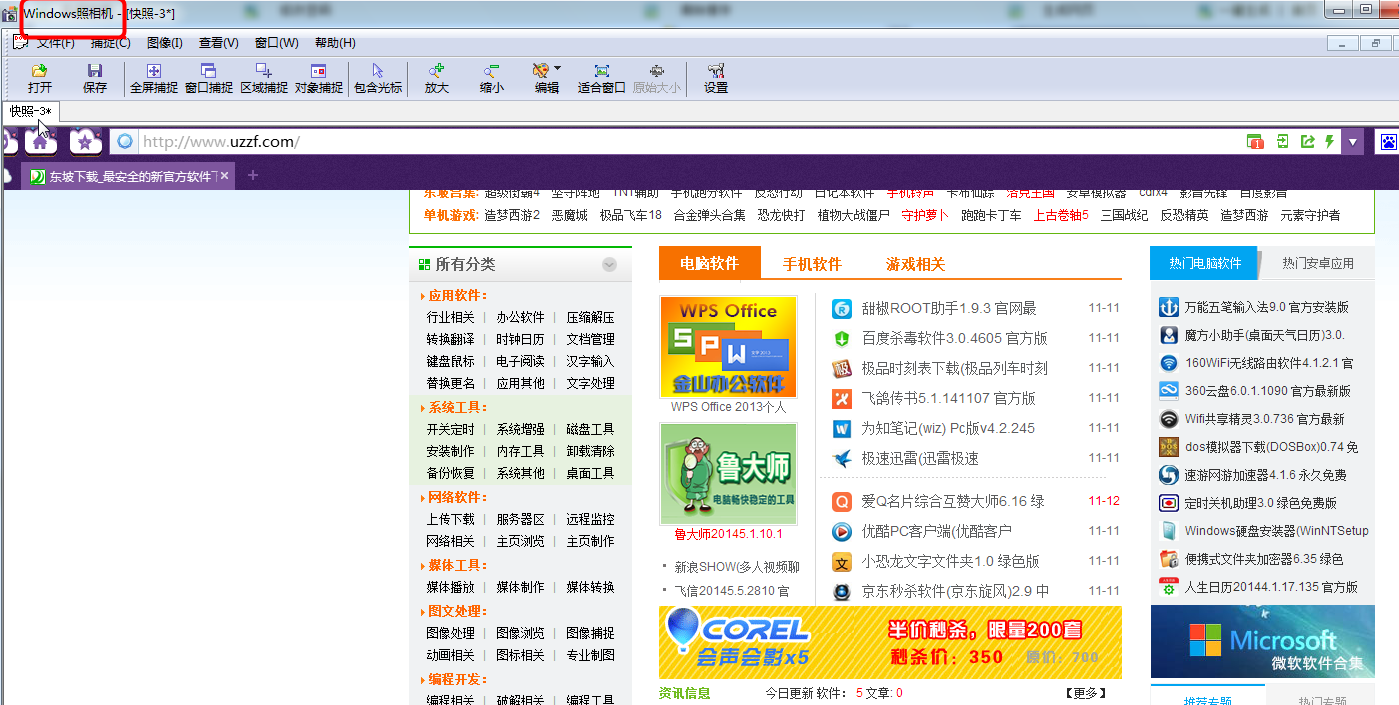
Task: Switch to the 热门安卓应用 tab
Action: [x=1318, y=263]
